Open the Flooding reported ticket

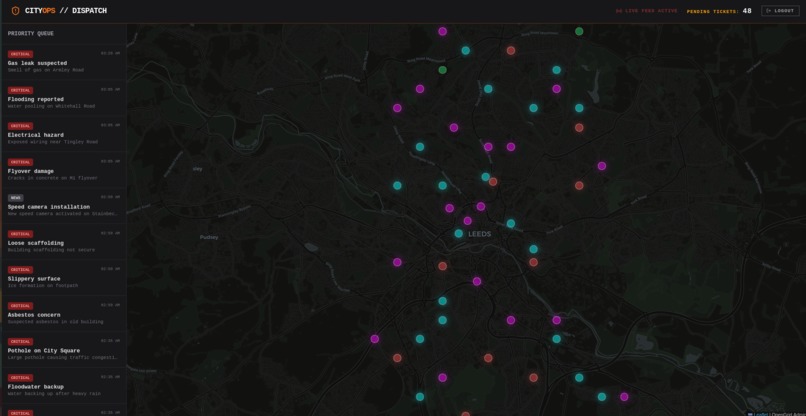pyautogui.click(x=64, y=98)
